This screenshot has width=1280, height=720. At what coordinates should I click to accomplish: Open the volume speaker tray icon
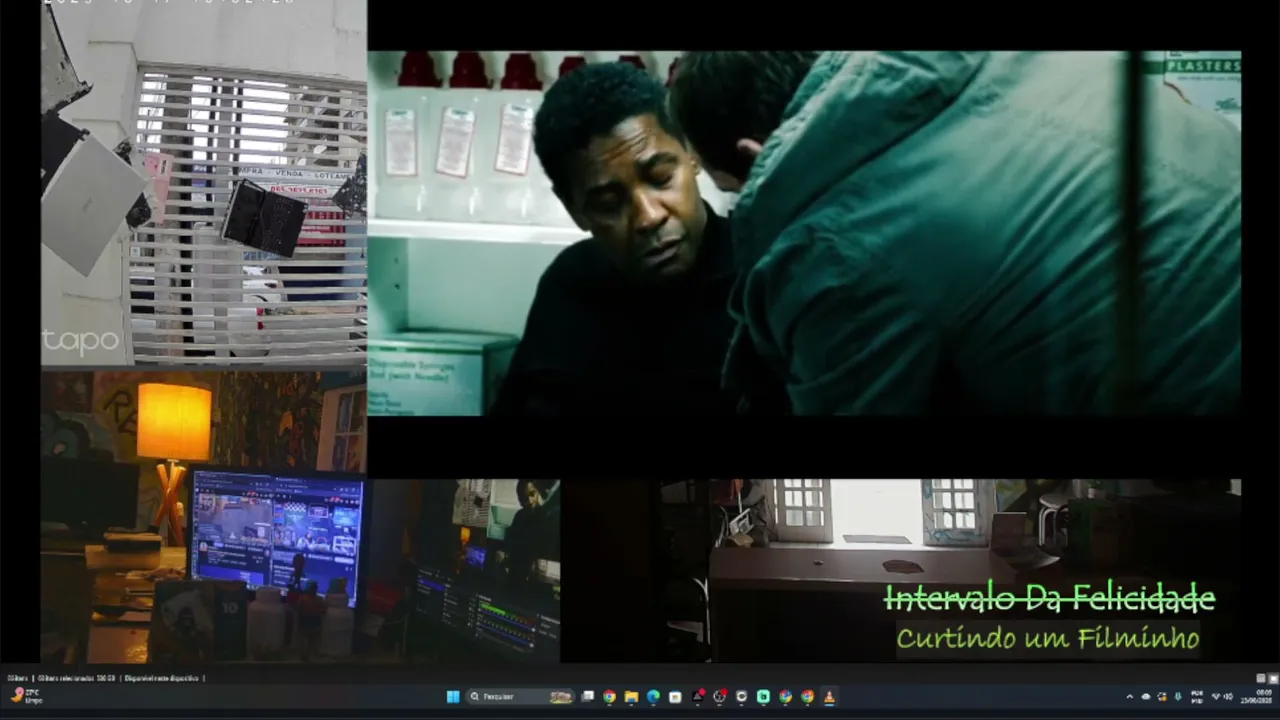[1228, 697]
